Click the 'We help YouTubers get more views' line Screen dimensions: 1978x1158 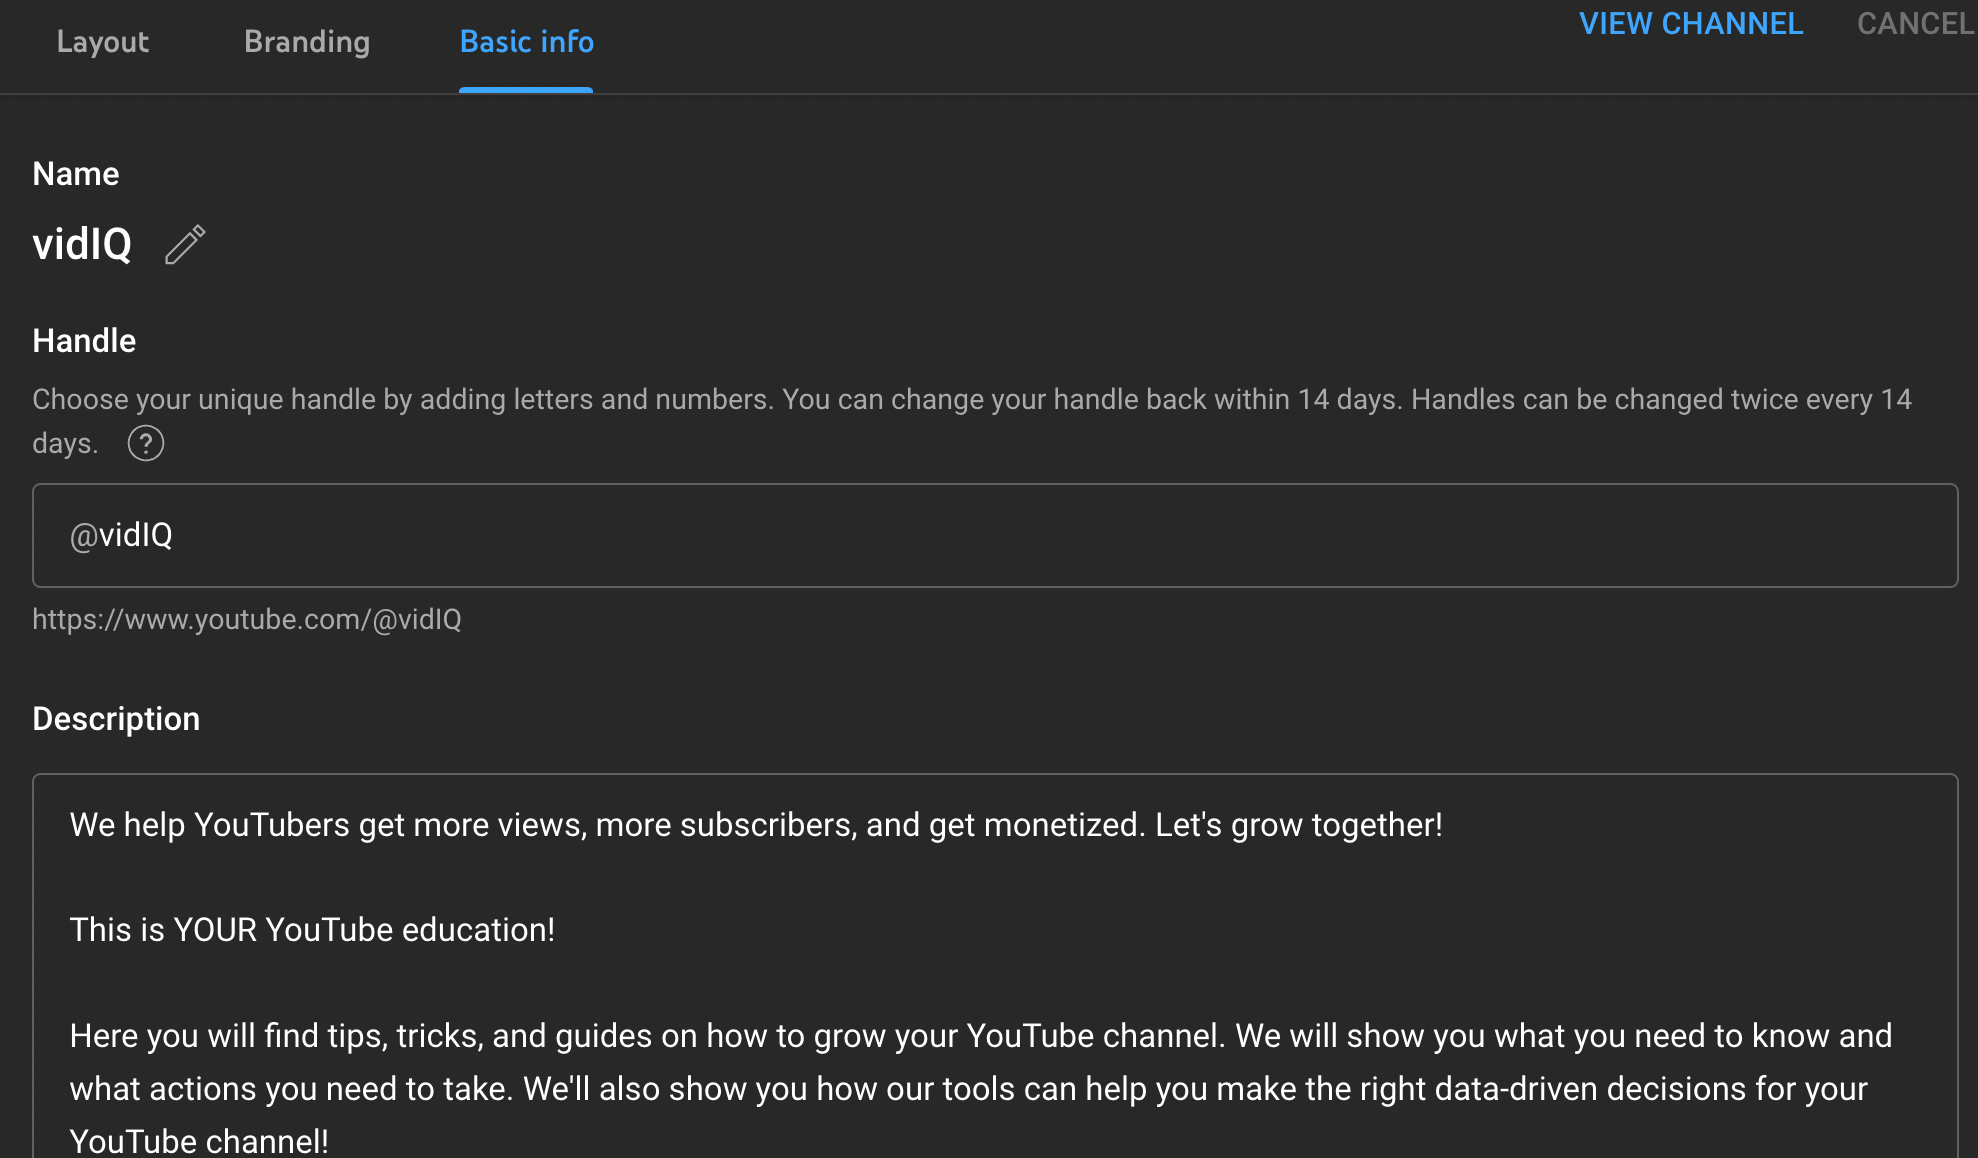click(x=756, y=825)
